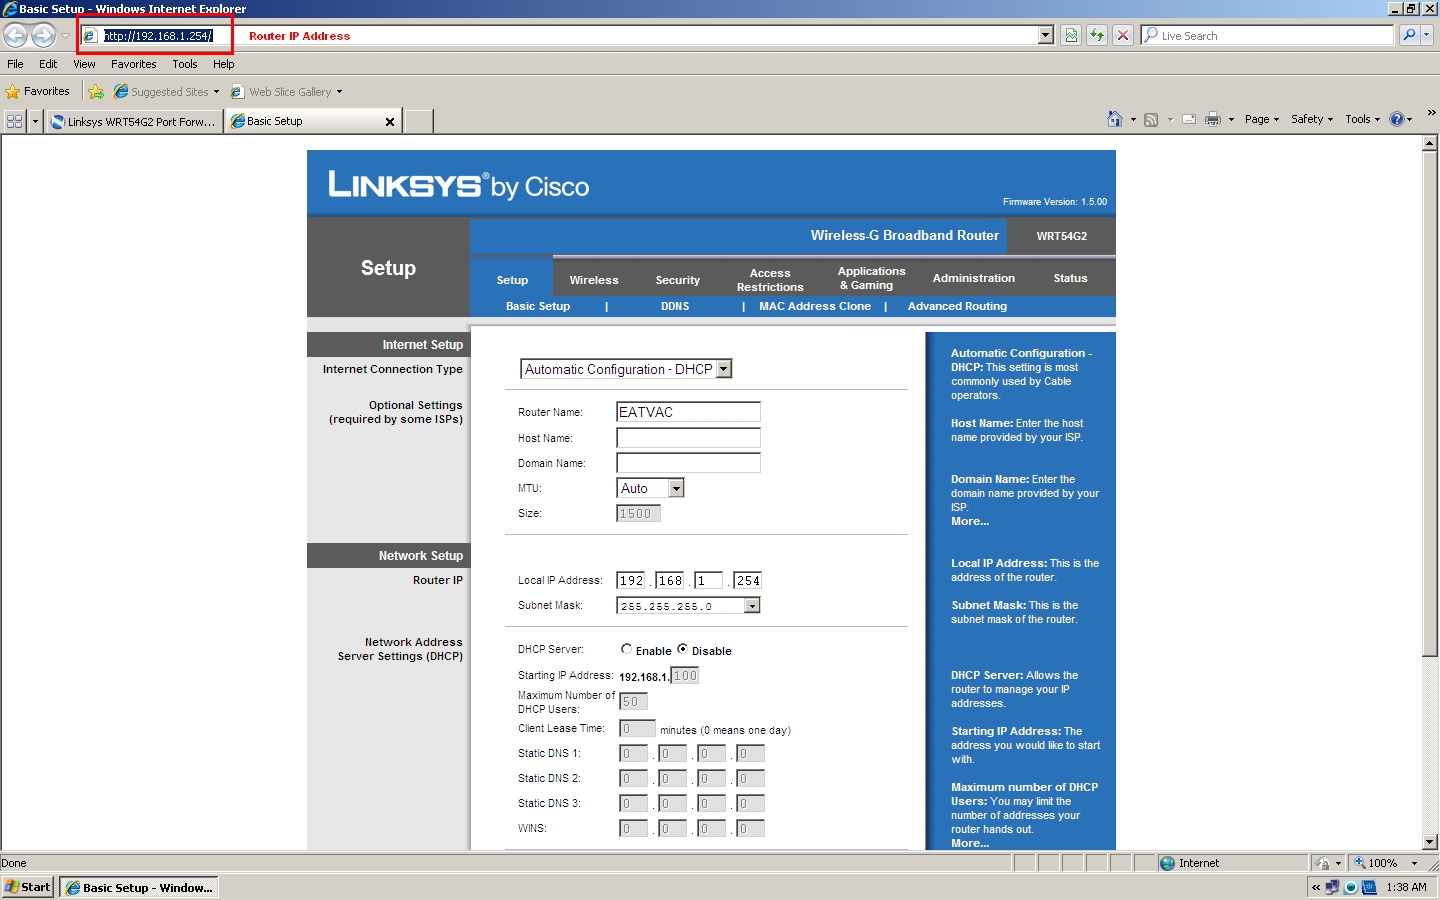
Task: Click the last octet of Local IP Address
Action: (748, 580)
